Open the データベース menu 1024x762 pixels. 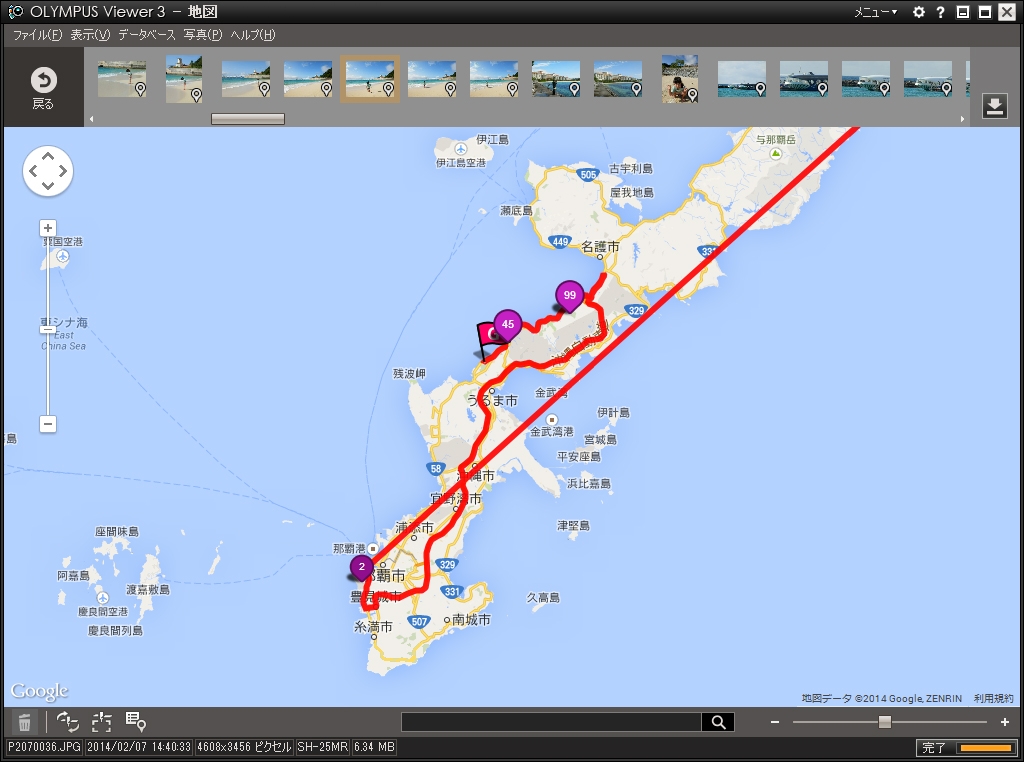(x=146, y=35)
